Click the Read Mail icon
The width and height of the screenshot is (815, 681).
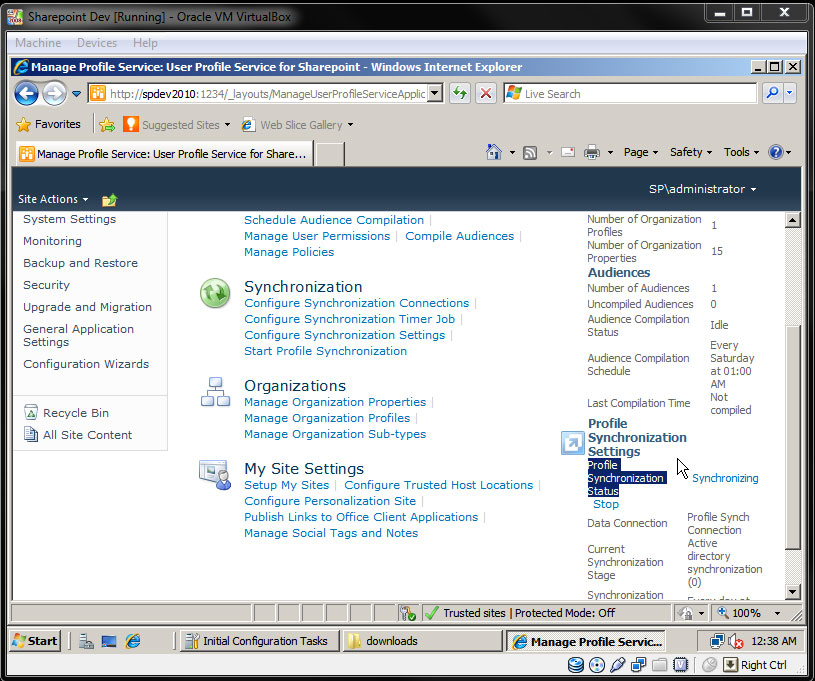coord(568,152)
